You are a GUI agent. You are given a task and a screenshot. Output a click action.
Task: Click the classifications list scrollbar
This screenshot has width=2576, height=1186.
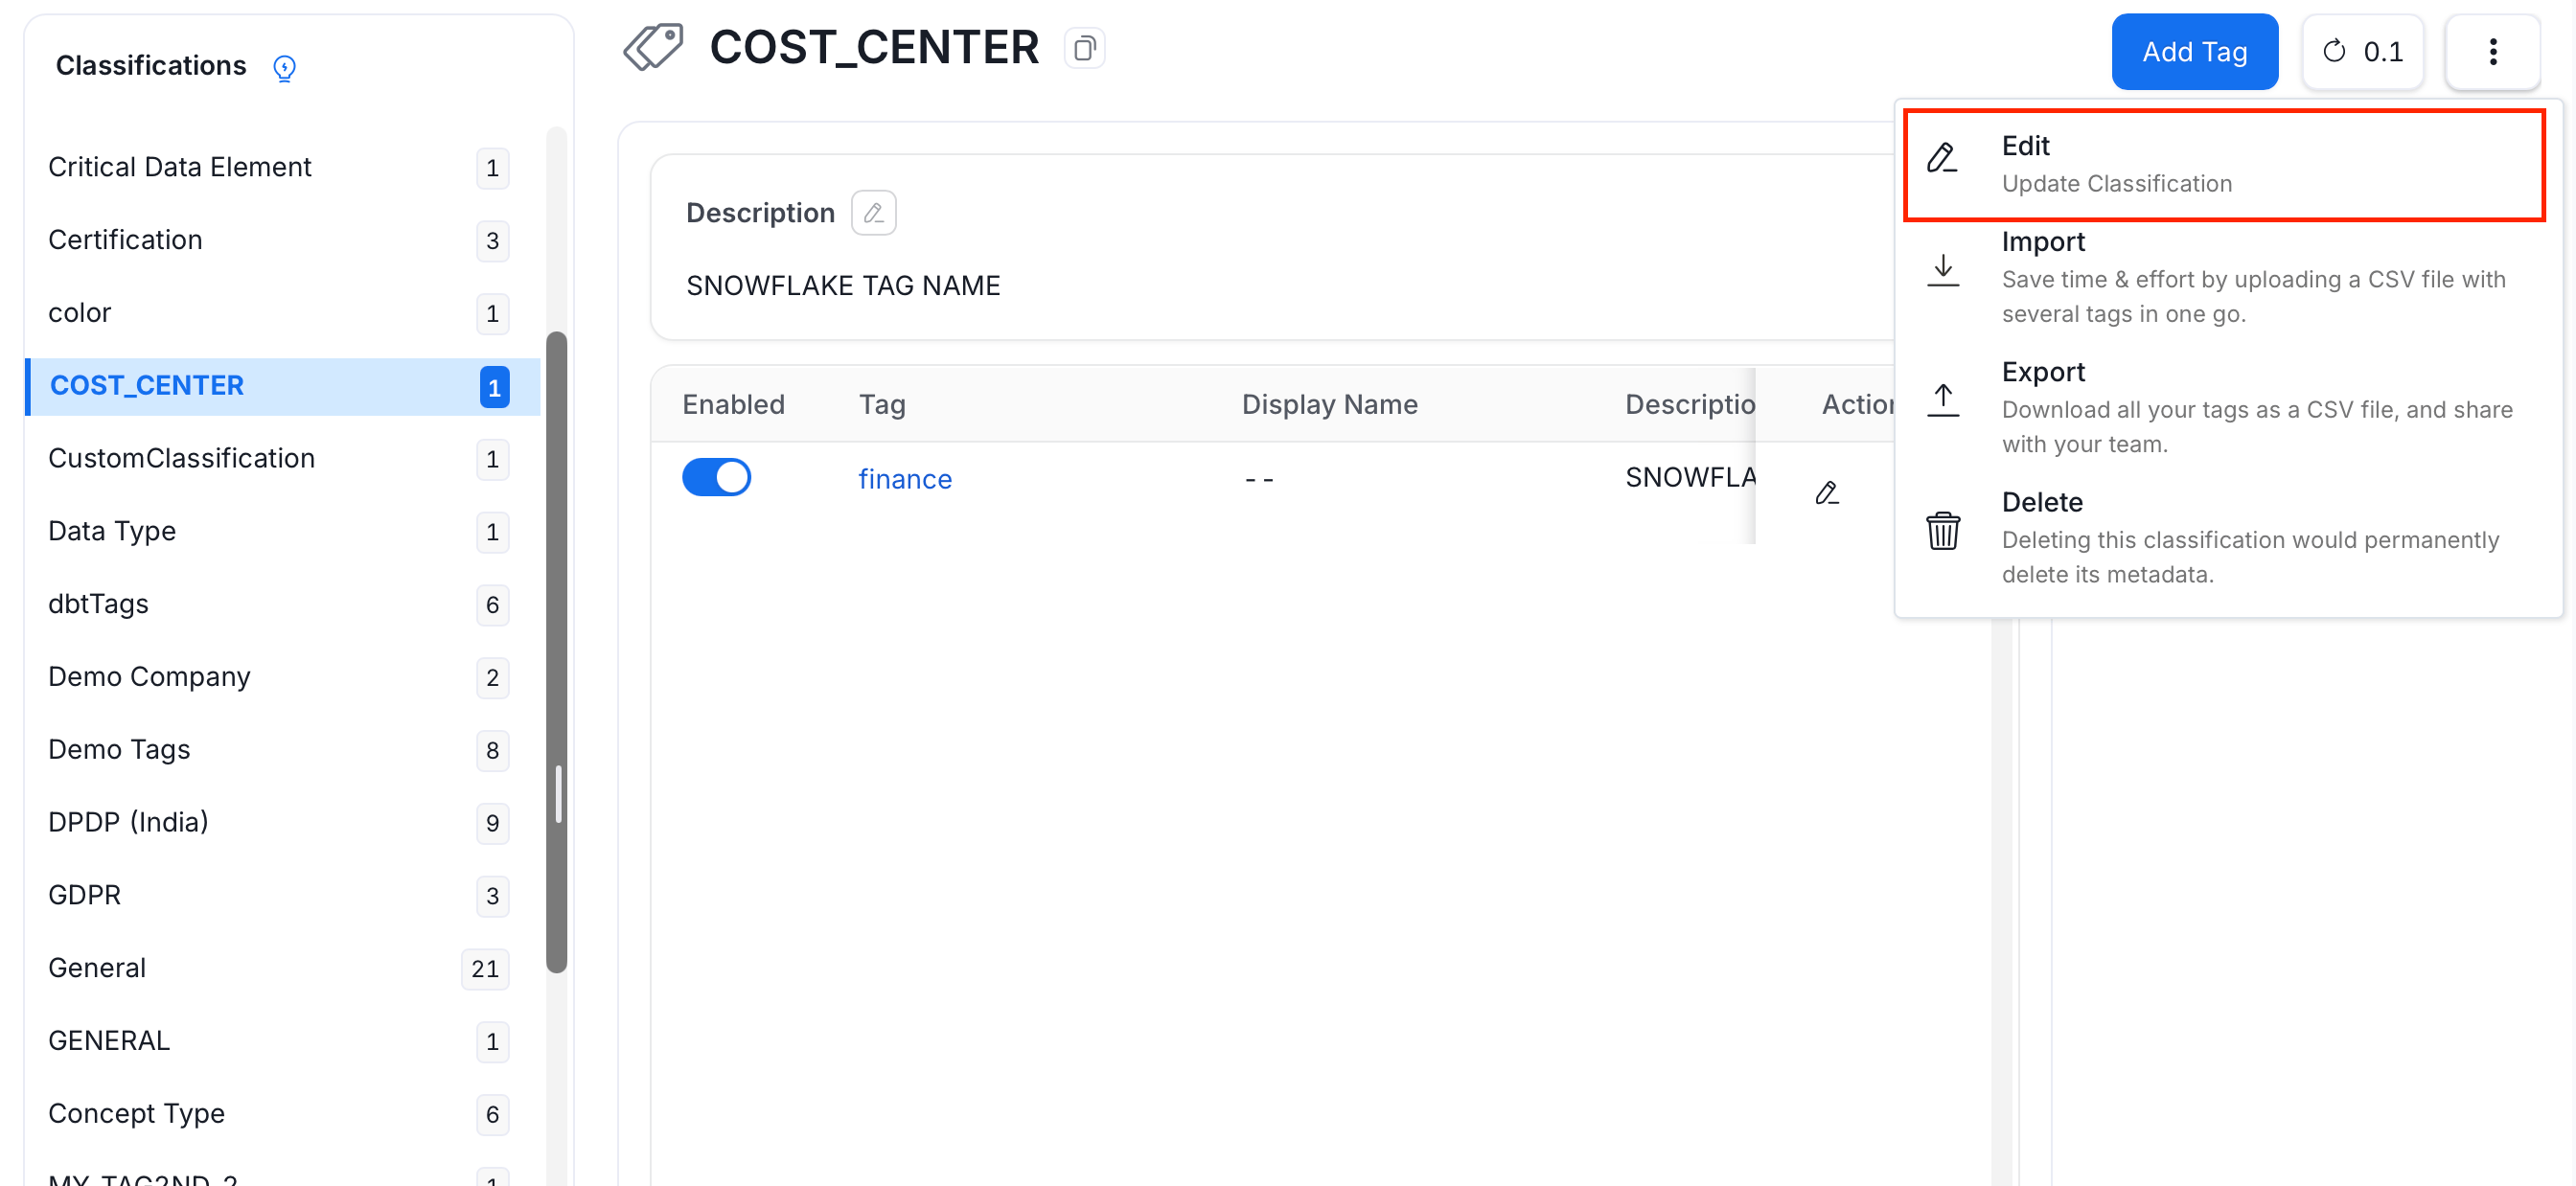pos(556,652)
